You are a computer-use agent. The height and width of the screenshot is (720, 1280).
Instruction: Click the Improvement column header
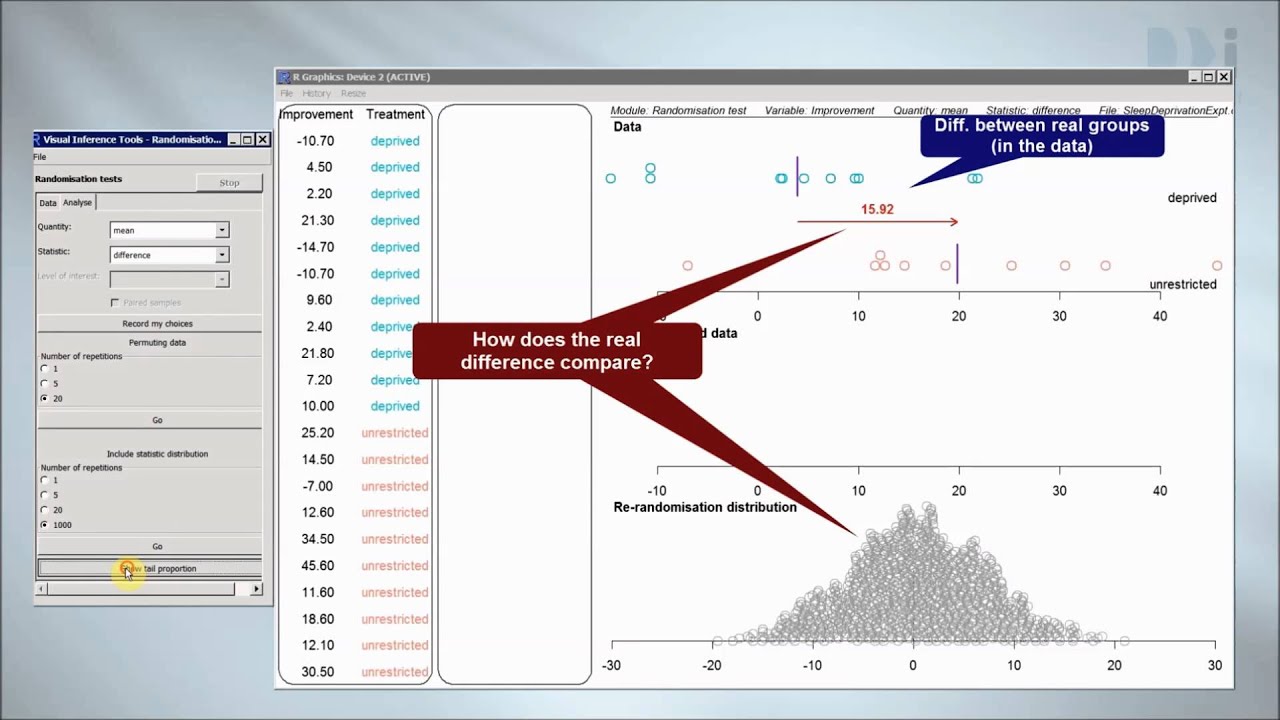pyautogui.click(x=316, y=114)
